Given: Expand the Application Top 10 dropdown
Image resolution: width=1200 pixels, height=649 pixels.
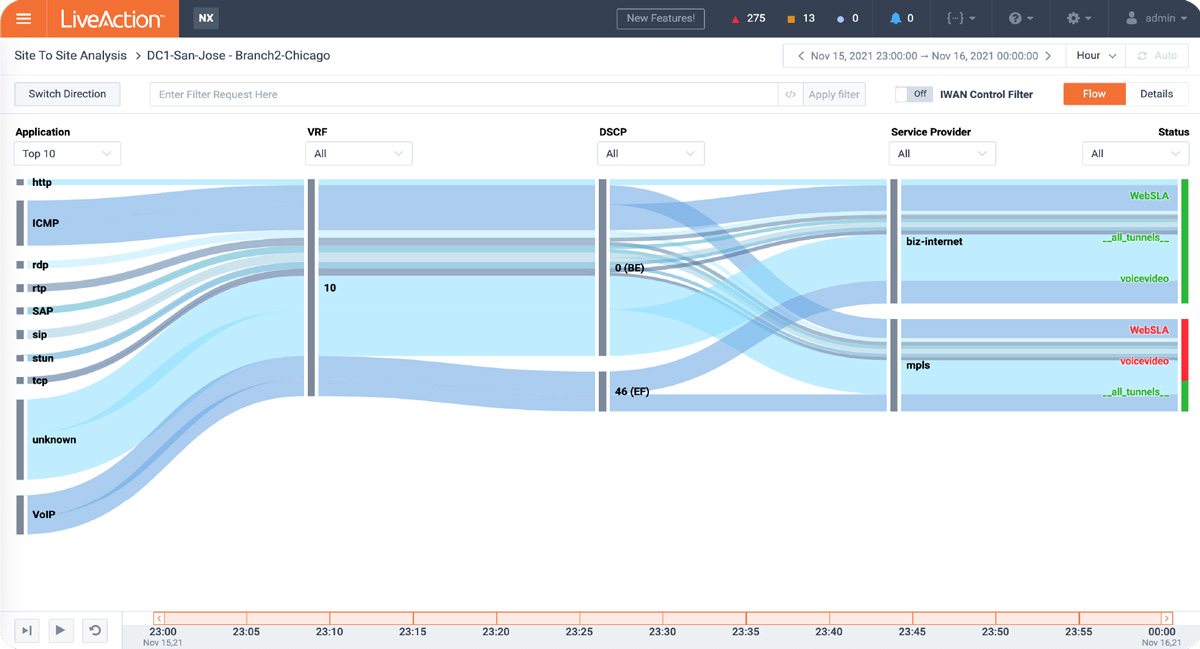Looking at the screenshot, I should (67, 154).
